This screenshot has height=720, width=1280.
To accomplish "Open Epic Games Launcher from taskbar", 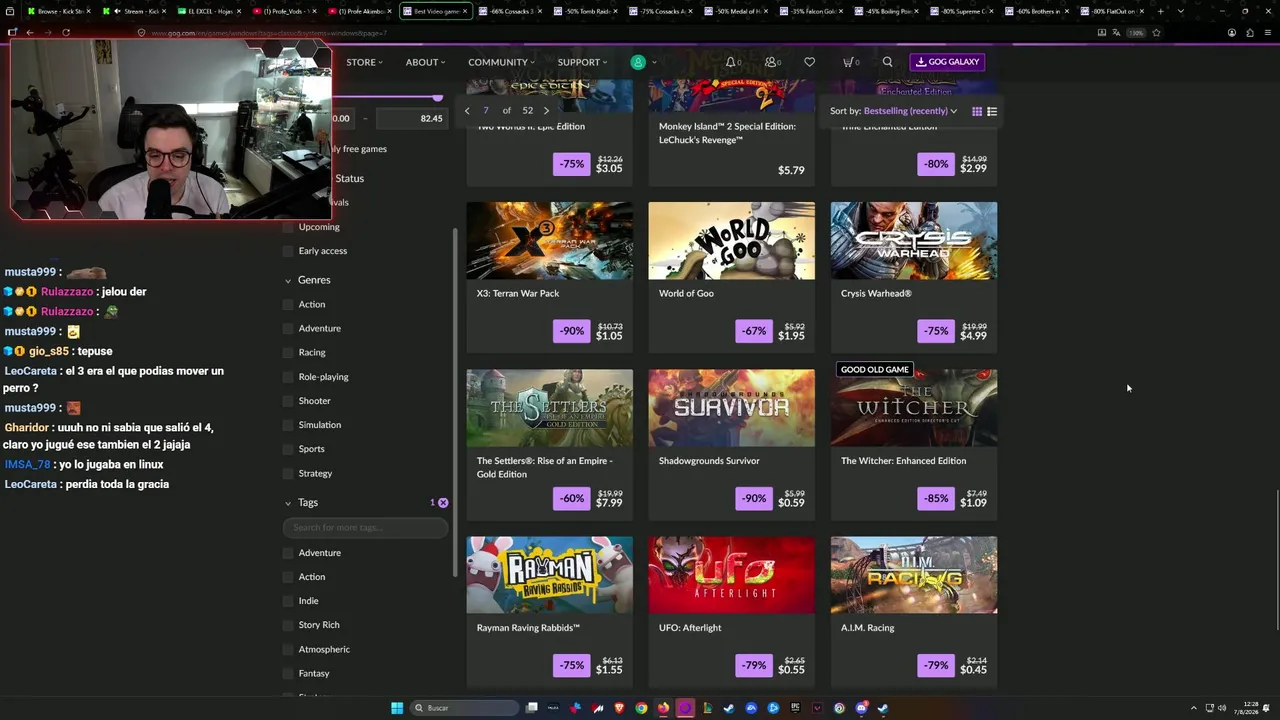I will point(795,708).
